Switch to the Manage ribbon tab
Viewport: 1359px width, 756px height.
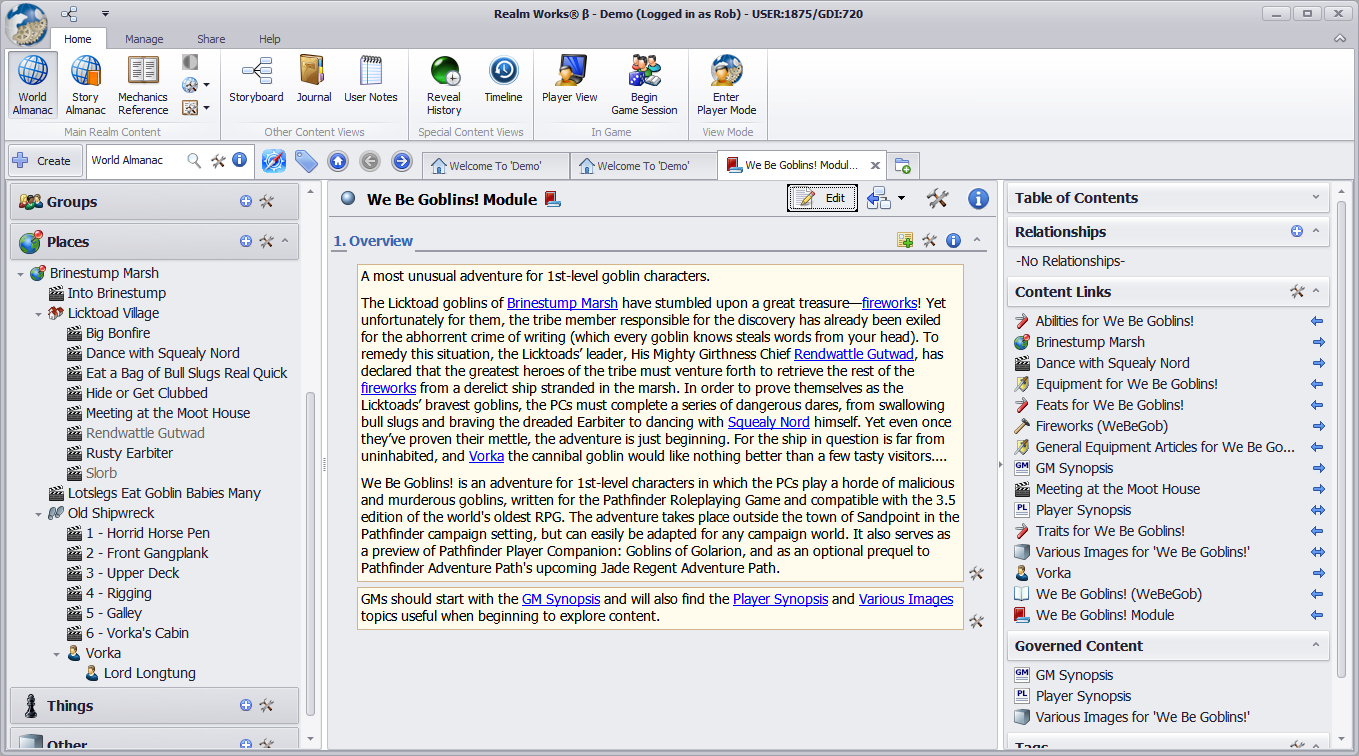point(144,39)
